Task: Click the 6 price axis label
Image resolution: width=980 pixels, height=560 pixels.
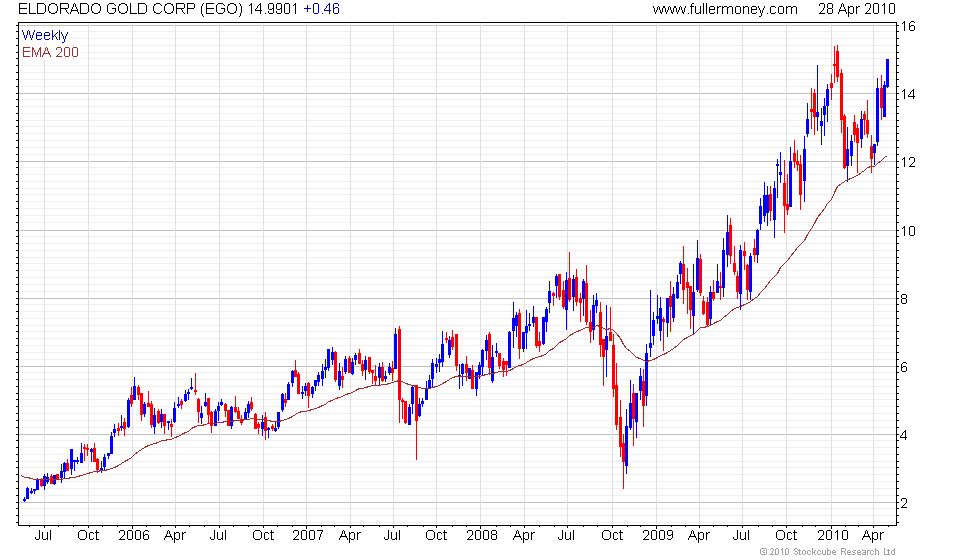Action: tap(904, 368)
